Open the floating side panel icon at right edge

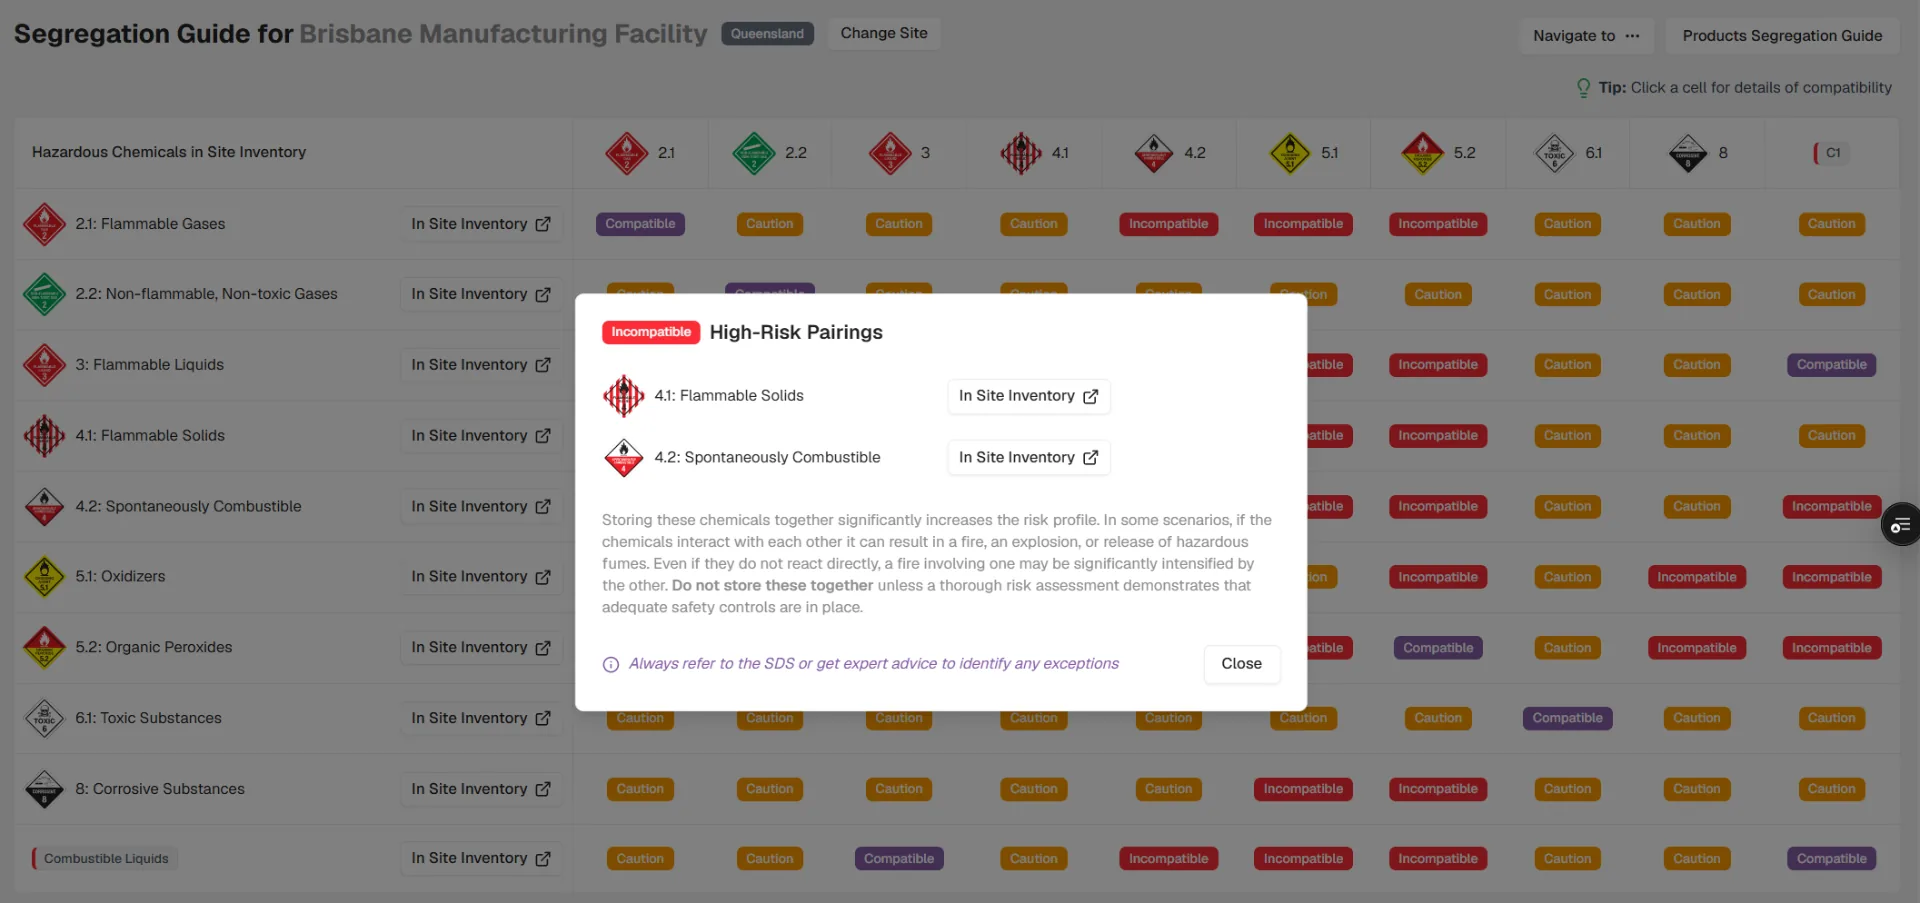coord(1901,525)
